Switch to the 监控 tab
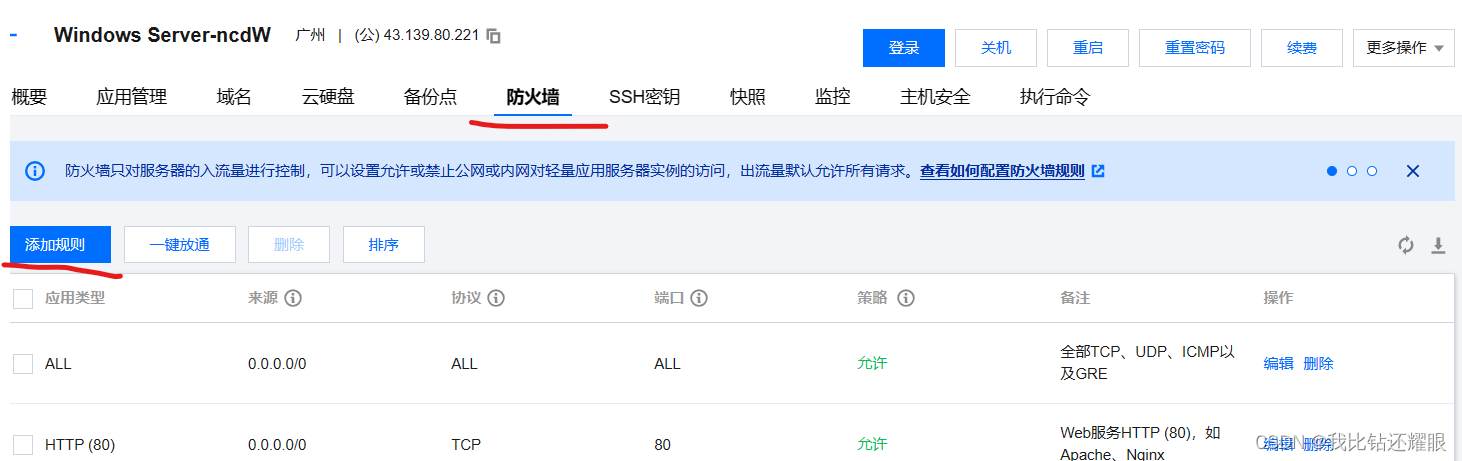1462x461 pixels. click(x=833, y=97)
